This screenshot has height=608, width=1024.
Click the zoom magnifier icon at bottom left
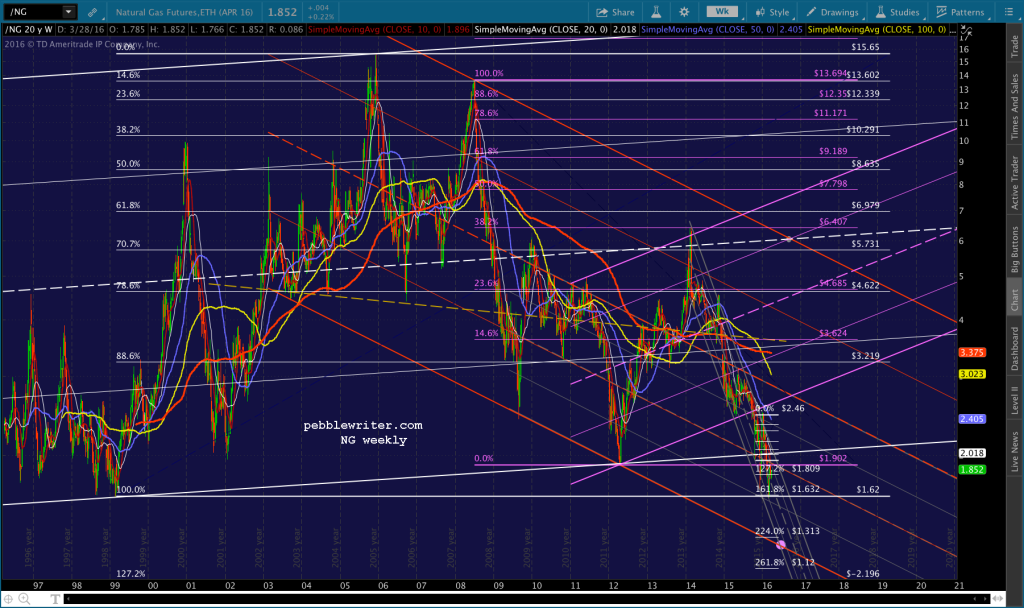[24, 599]
